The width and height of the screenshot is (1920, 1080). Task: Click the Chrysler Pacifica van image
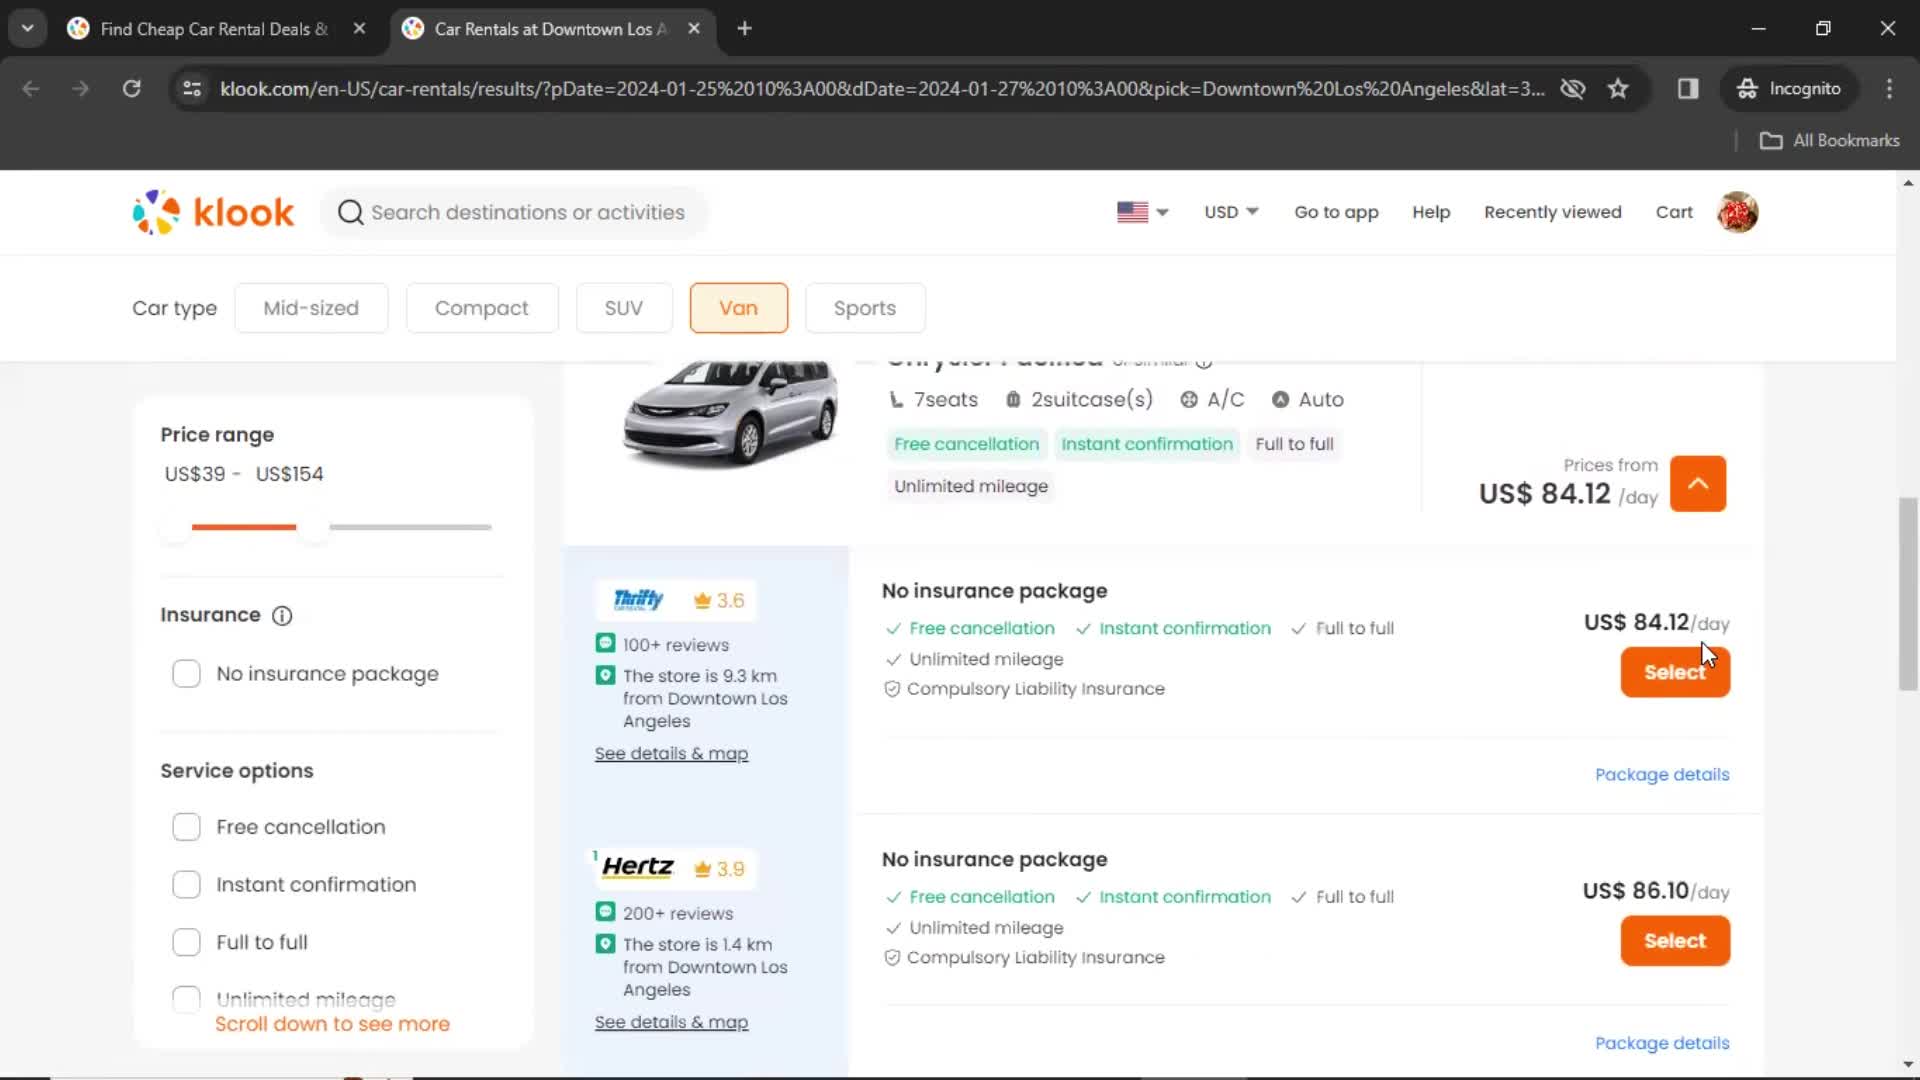coord(731,413)
